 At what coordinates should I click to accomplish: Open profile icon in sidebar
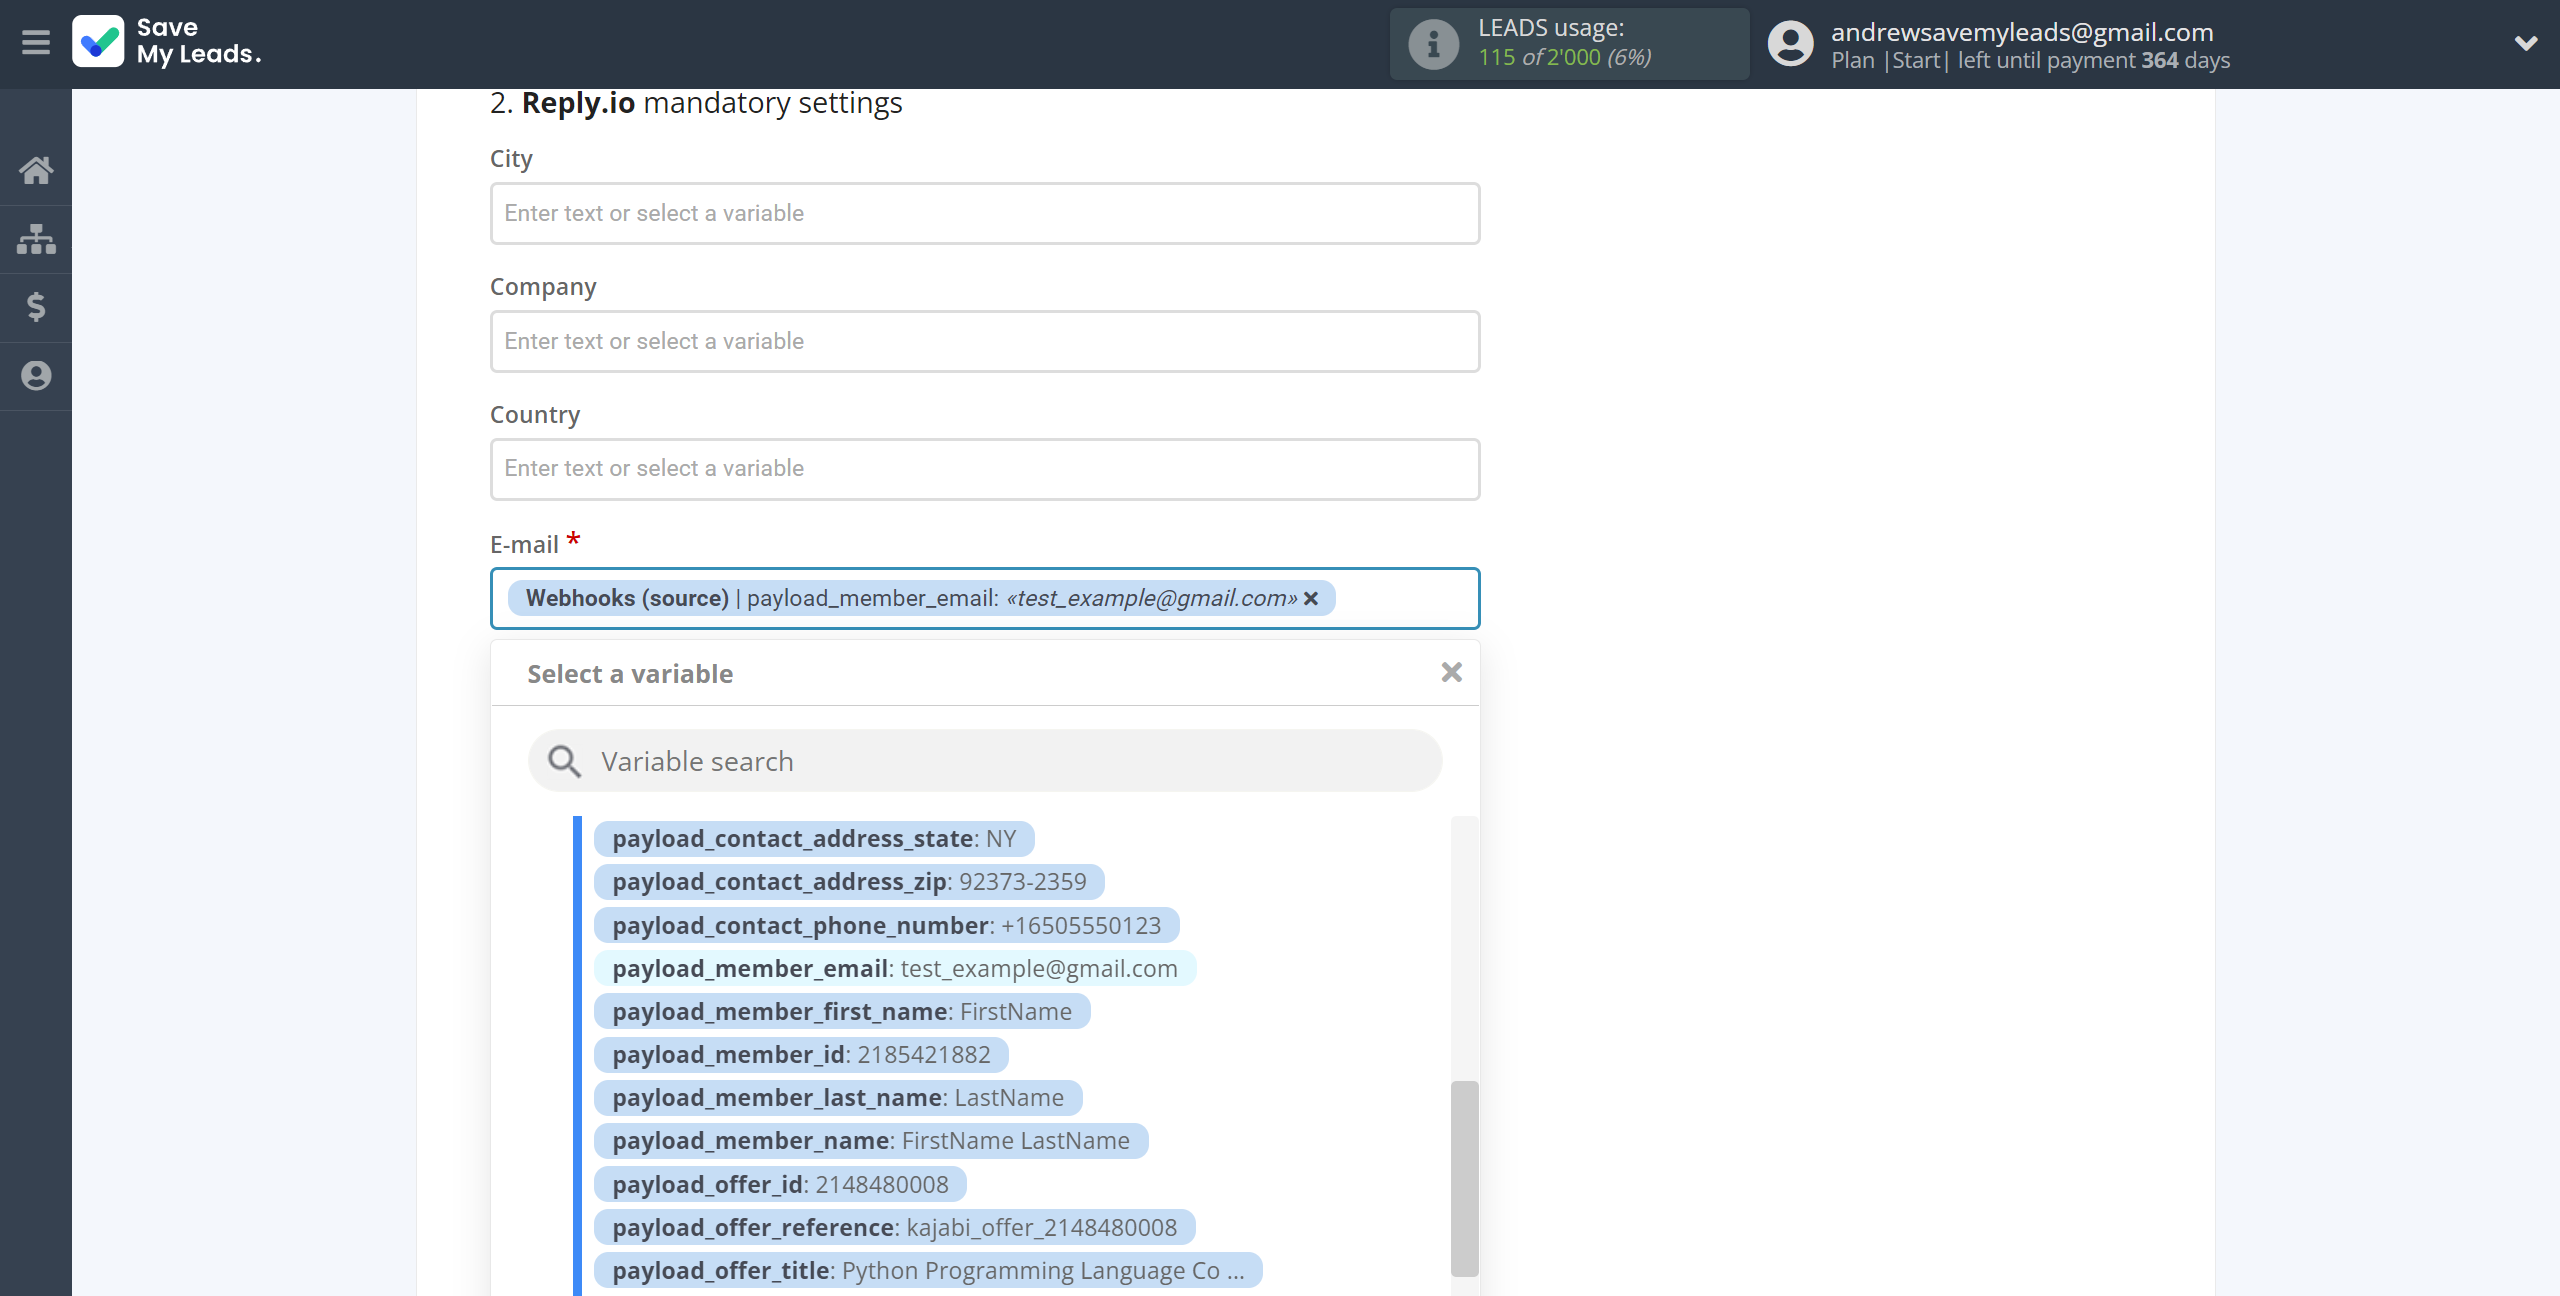(x=36, y=376)
